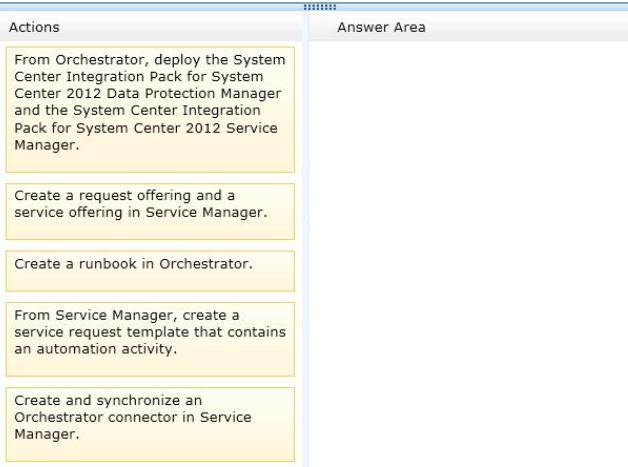Viewport: 628px width, 467px height.
Task: Select the 'Create a runbook in Orchestrator' action
Action: [x=150, y=271]
